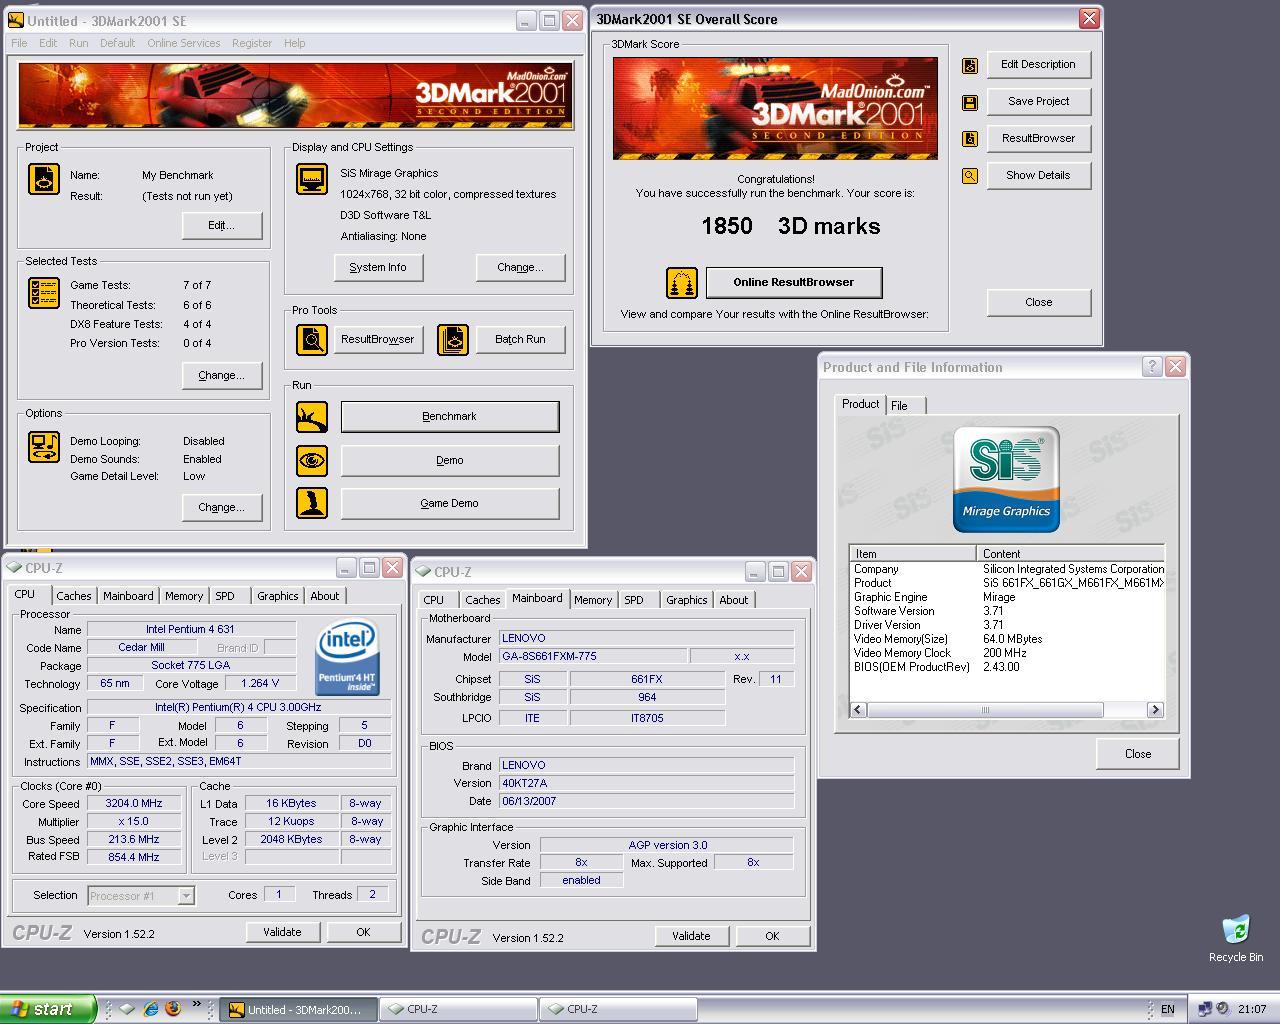1280x1024 pixels.
Task: Click Change... button in Display settings
Action: pos(520,268)
